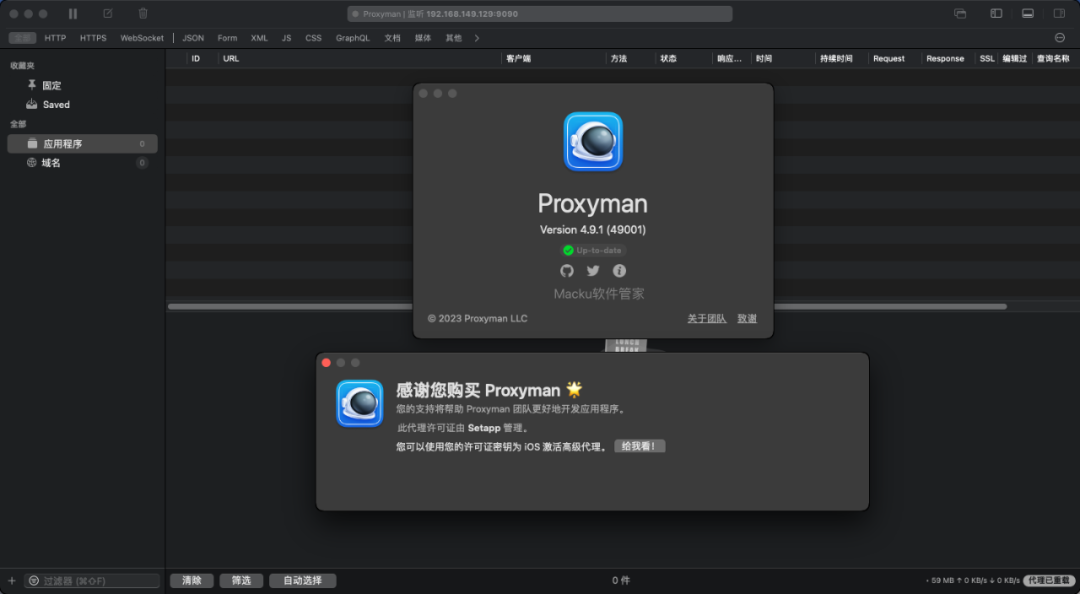The image size is (1080, 594).
Task: Click the Up-to-date status badge
Action: (593, 250)
